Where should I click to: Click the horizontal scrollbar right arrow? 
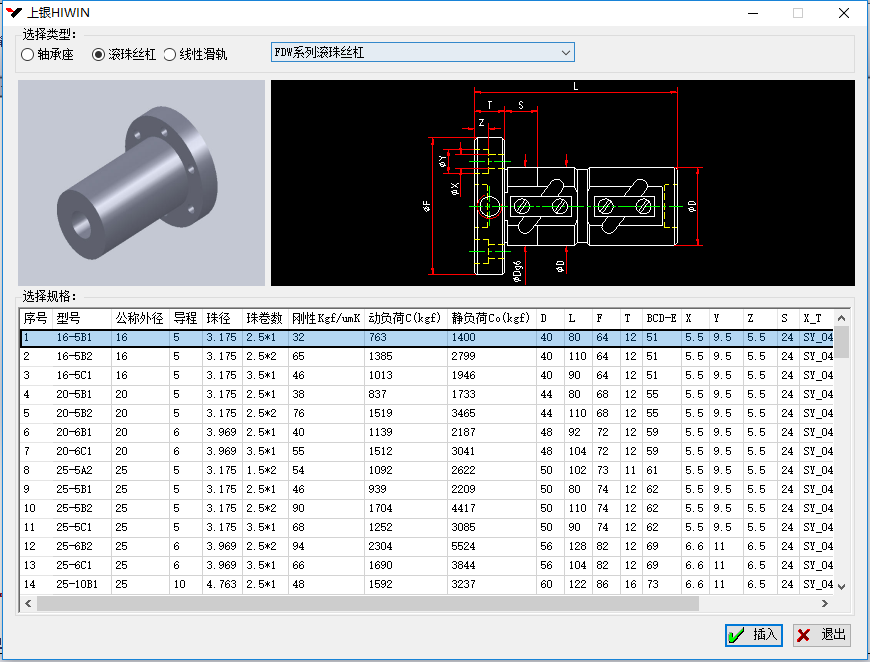[x=825, y=604]
